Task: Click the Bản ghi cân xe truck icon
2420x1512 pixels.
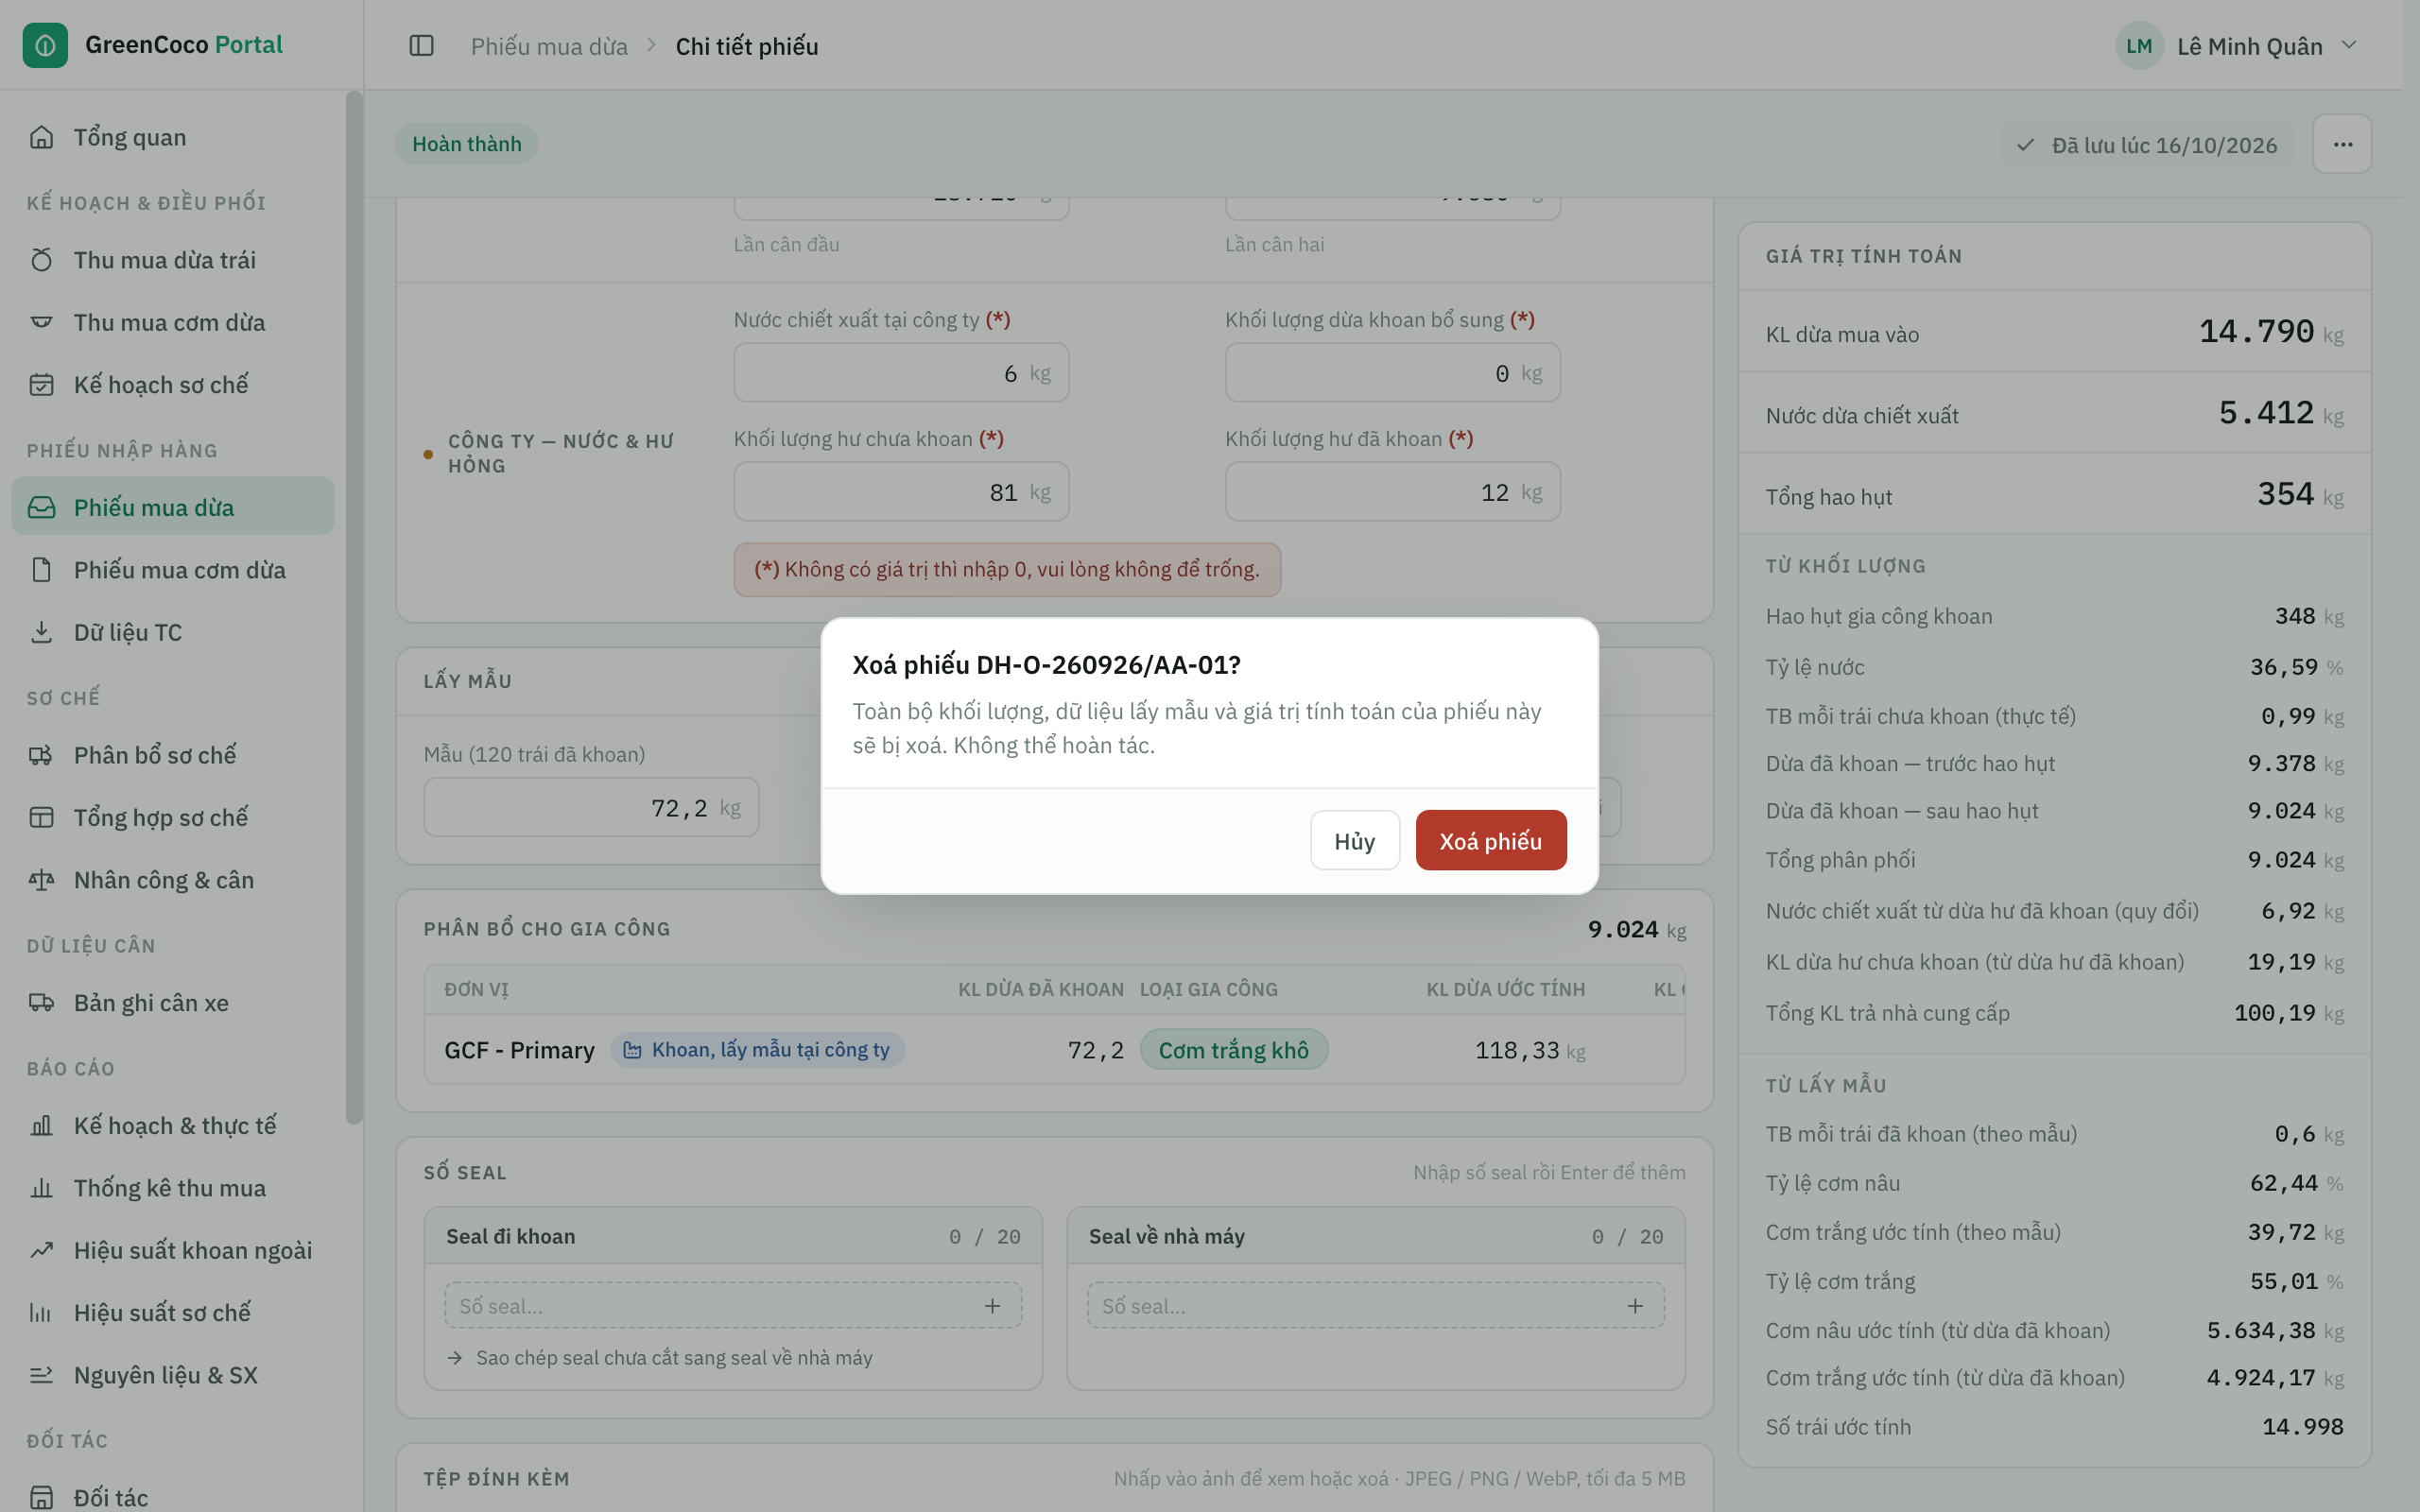Action: tap(41, 1003)
